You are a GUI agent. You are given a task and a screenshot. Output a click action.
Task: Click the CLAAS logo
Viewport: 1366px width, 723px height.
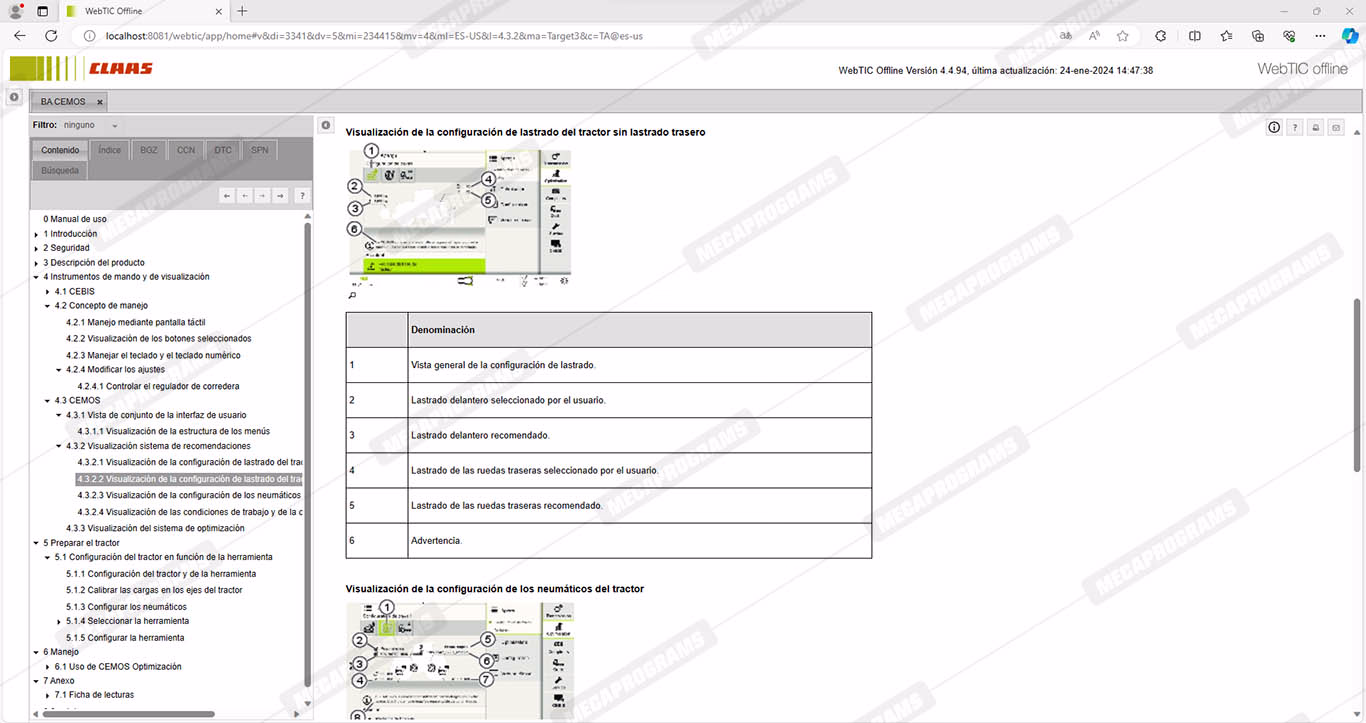point(120,69)
